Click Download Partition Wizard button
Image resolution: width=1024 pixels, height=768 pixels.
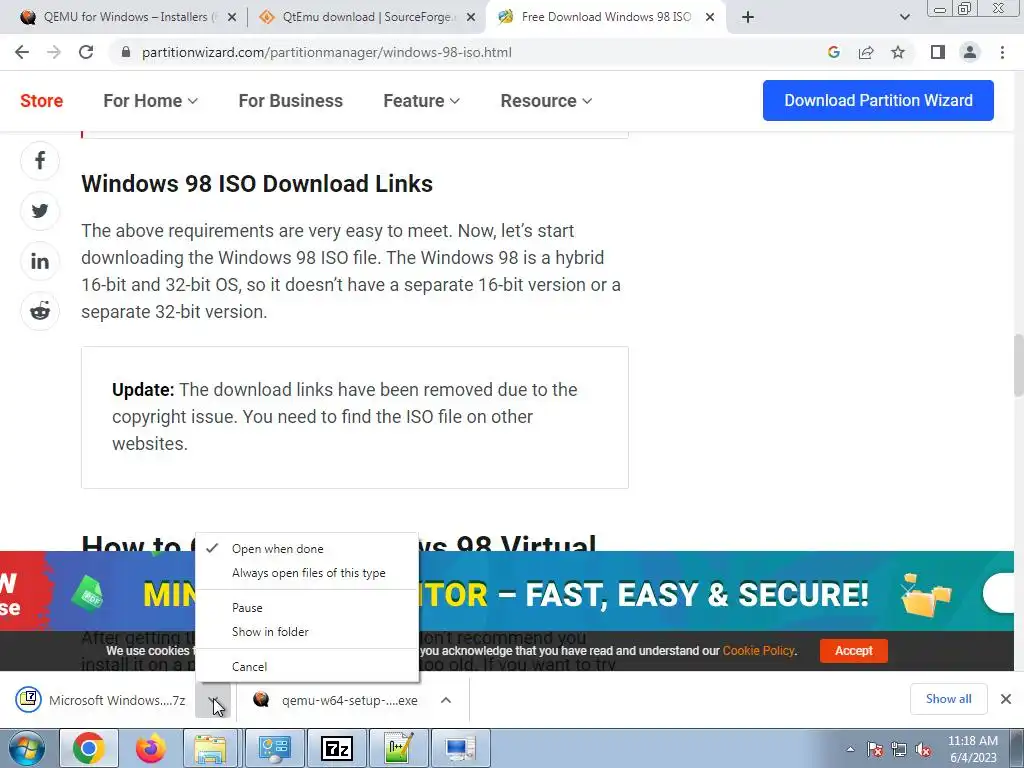878,101
